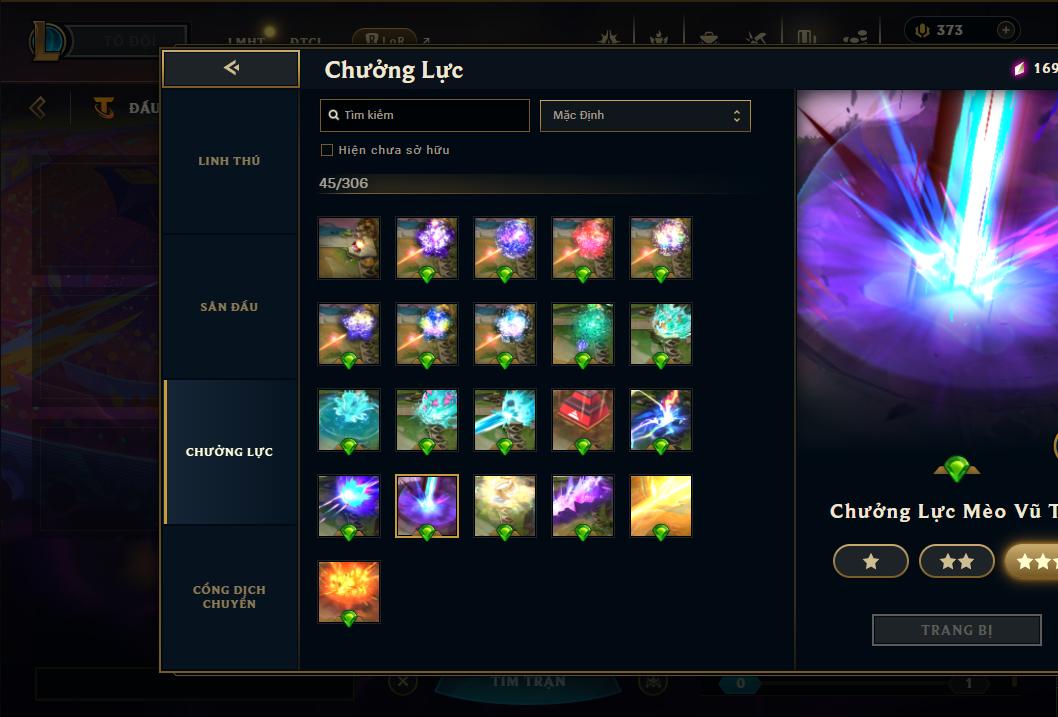Click the two-star level button

point(956,561)
